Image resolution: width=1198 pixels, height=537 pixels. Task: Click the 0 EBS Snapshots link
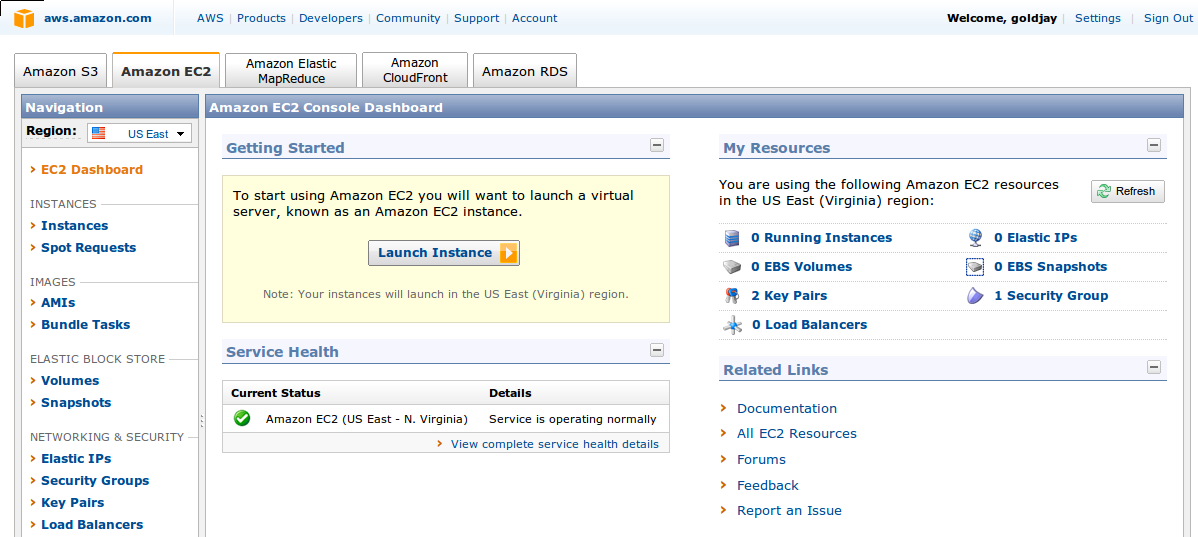point(1051,267)
